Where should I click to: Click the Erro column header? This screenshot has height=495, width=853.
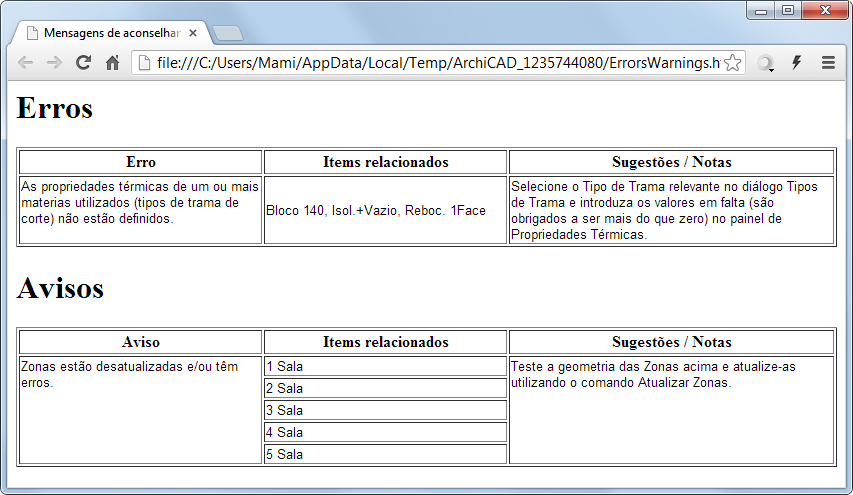(x=140, y=162)
